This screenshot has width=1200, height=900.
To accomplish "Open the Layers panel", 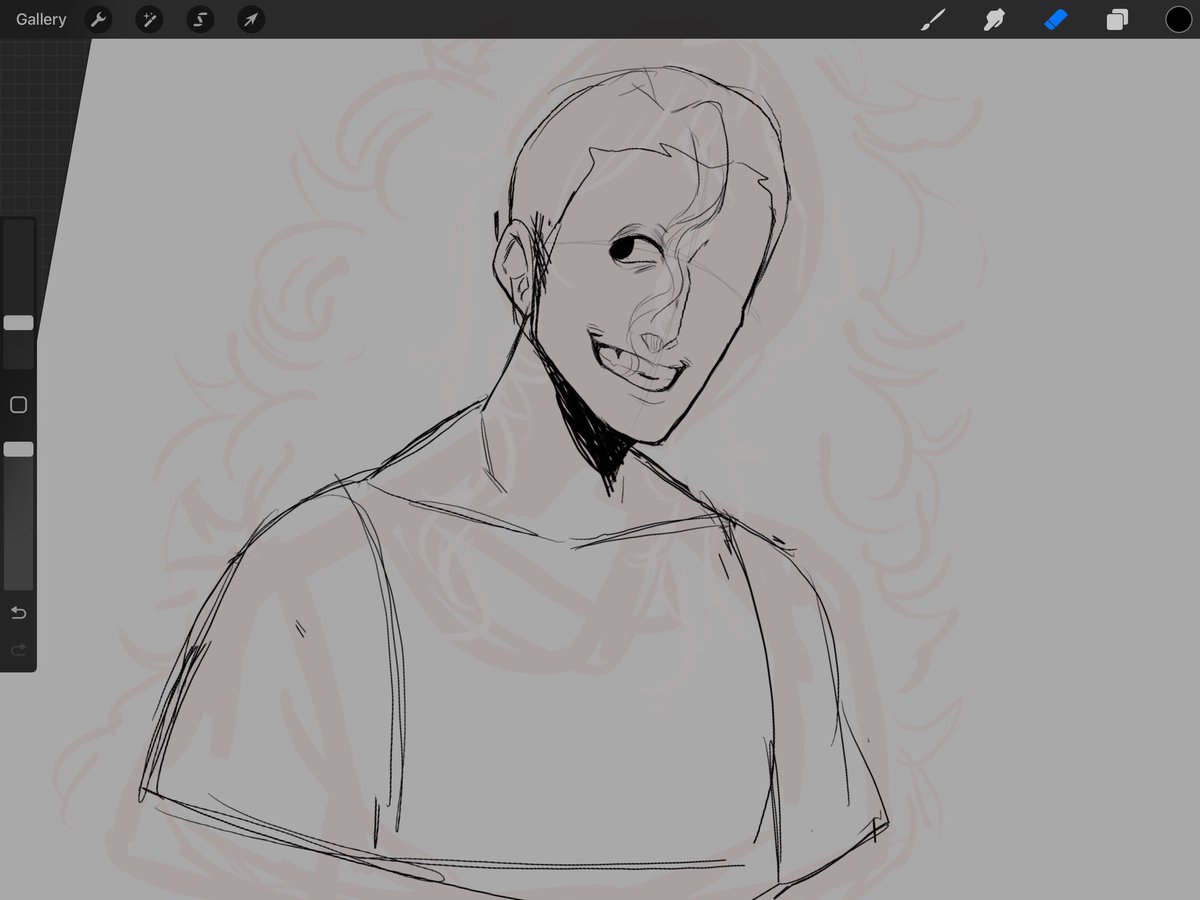I will [x=1117, y=19].
